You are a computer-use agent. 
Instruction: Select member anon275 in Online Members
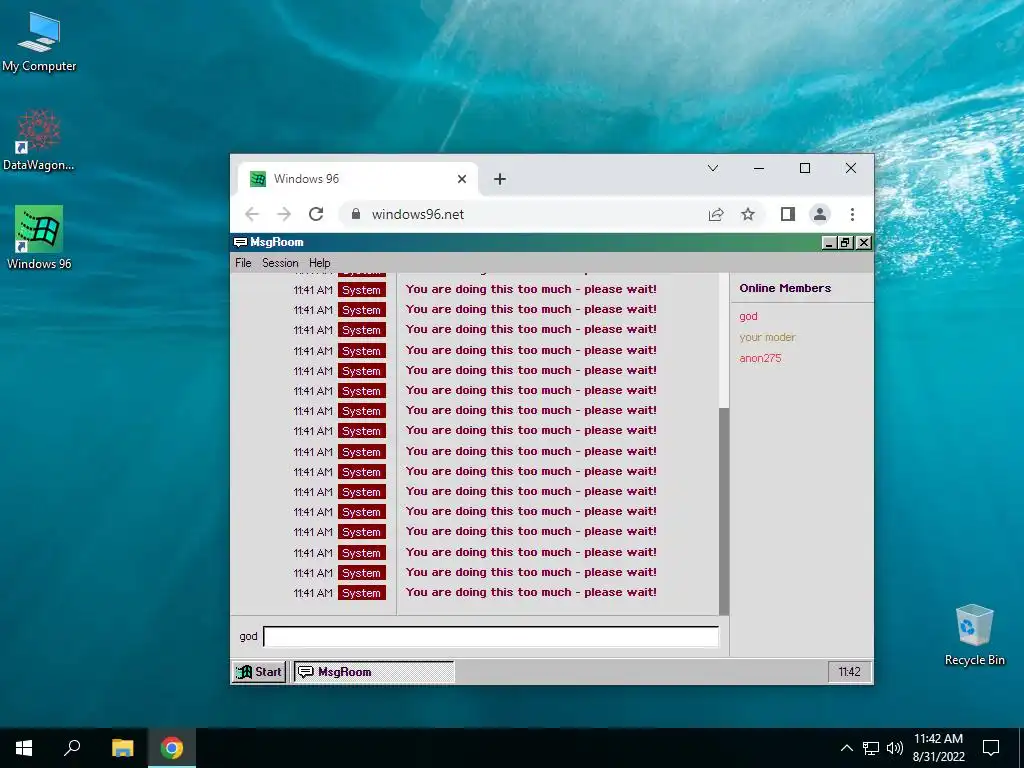click(760, 359)
